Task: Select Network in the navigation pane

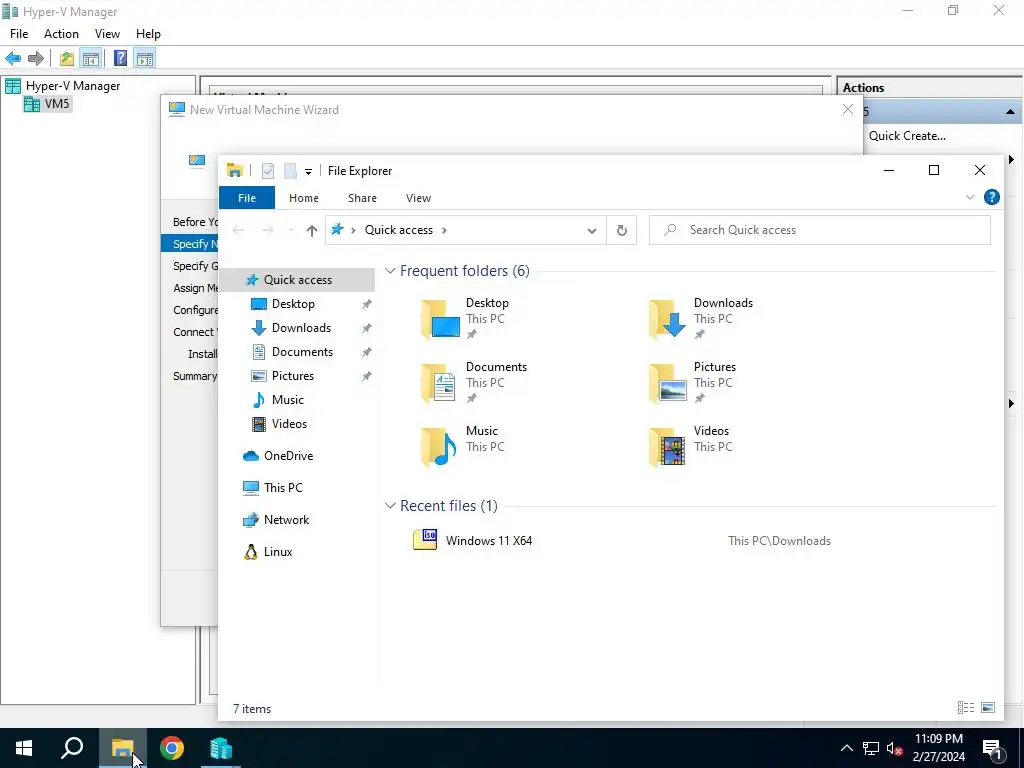Action: click(286, 520)
